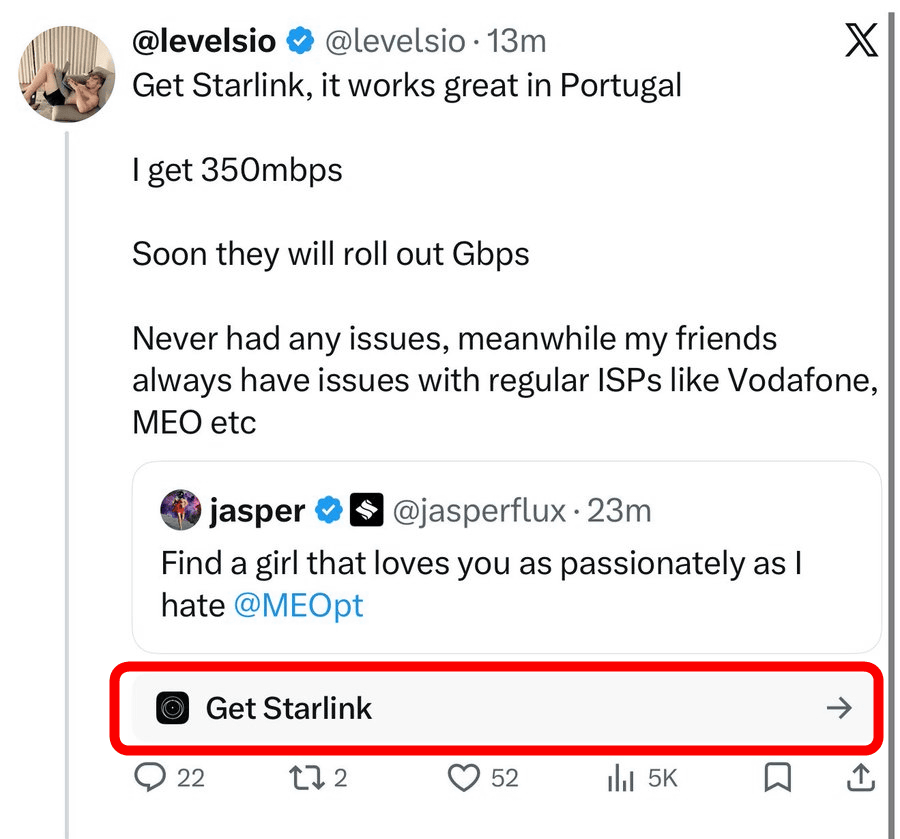Image resolution: width=900 pixels, height=839 pixels.
Task: Click the Starlink app logo icon
Action: 173,709
